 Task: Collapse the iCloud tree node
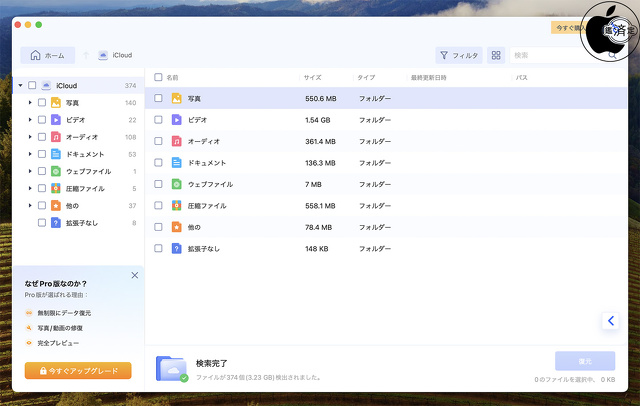coord(20,85)
